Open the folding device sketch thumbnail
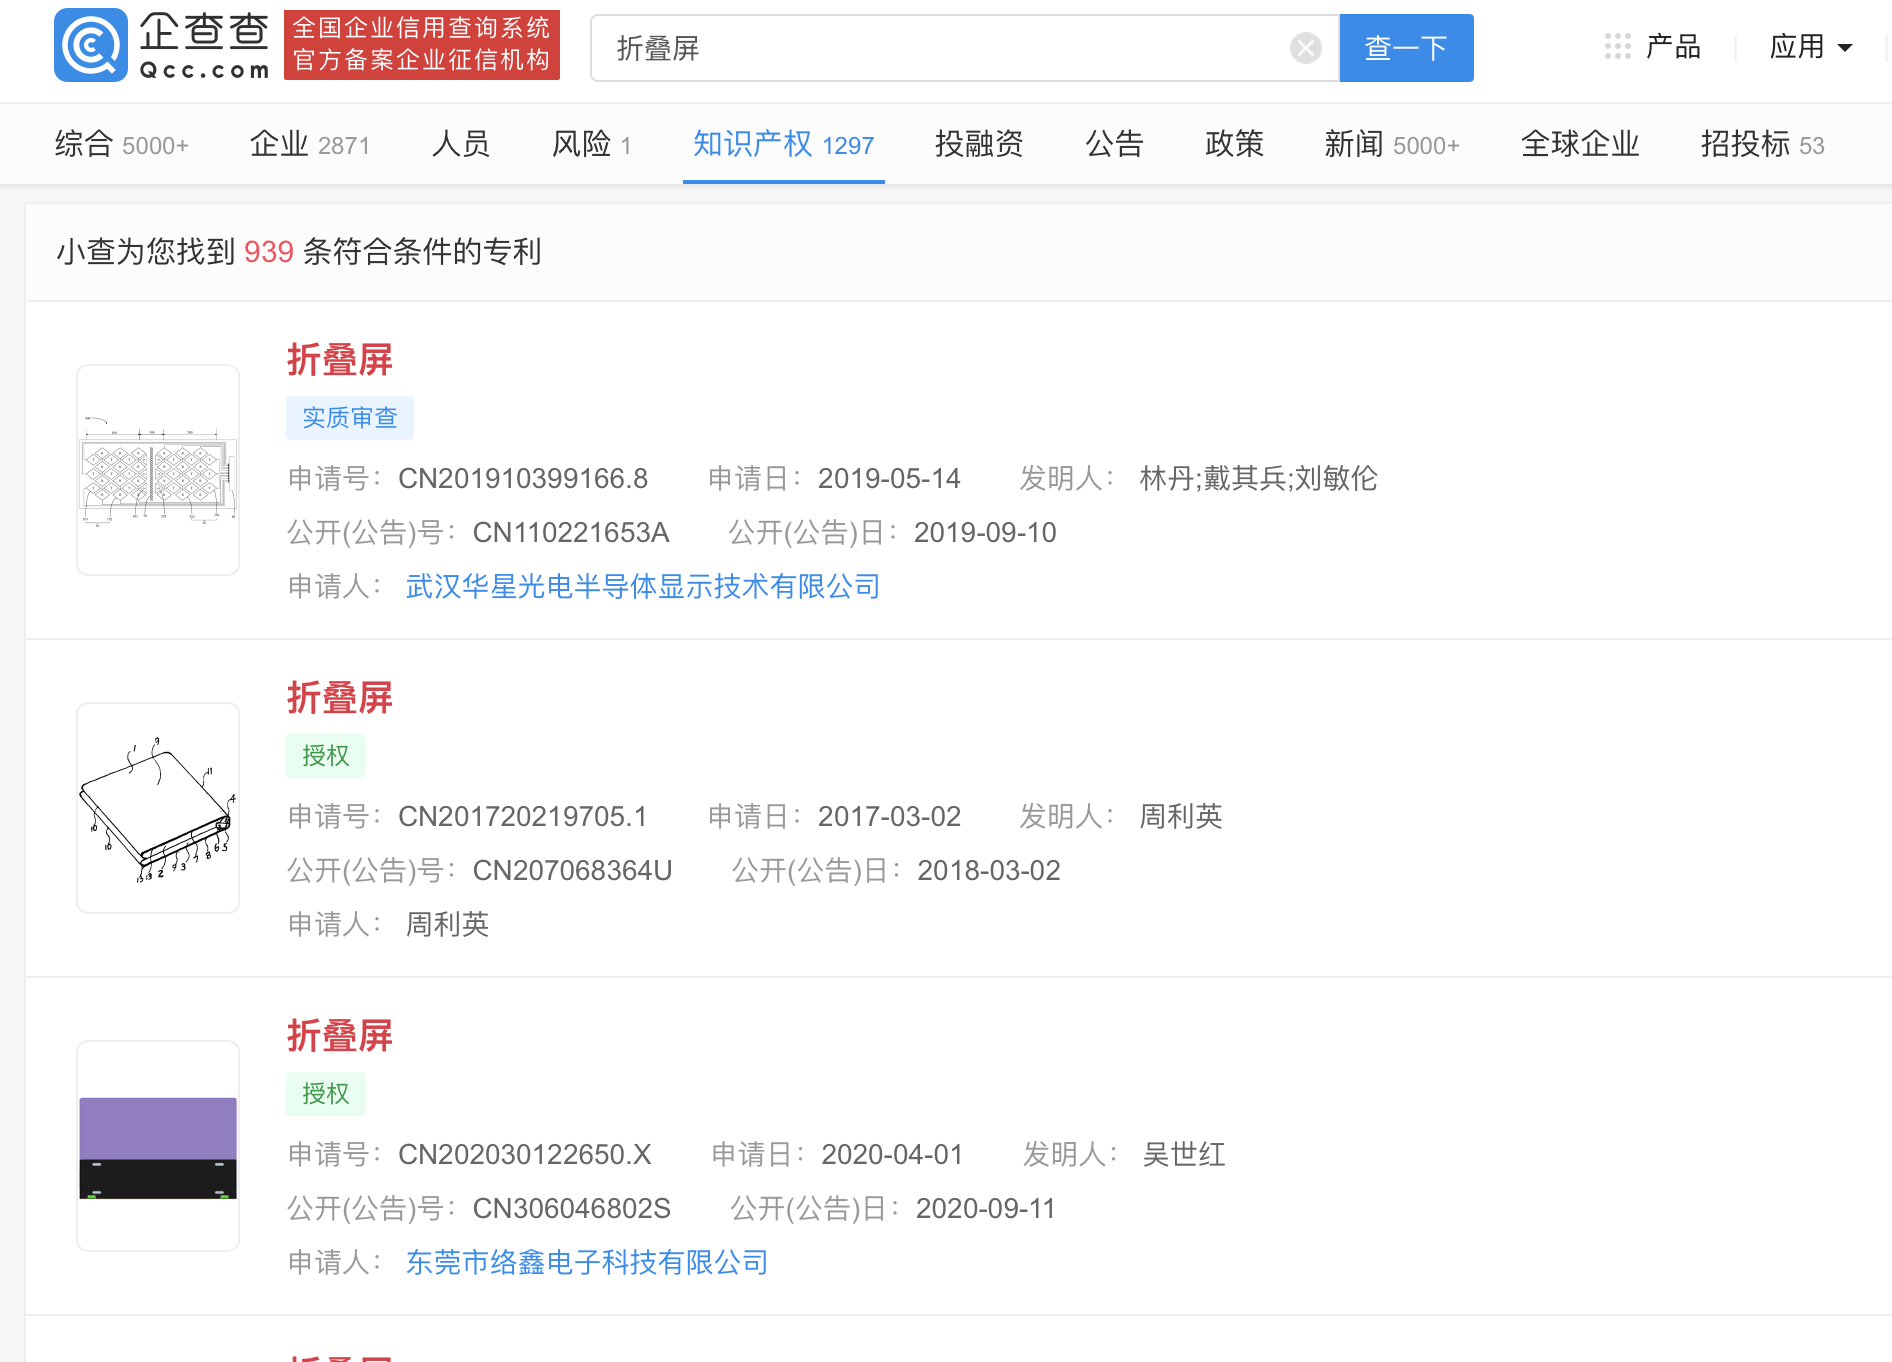The image size is (1892, 1362). pos(158,808)
